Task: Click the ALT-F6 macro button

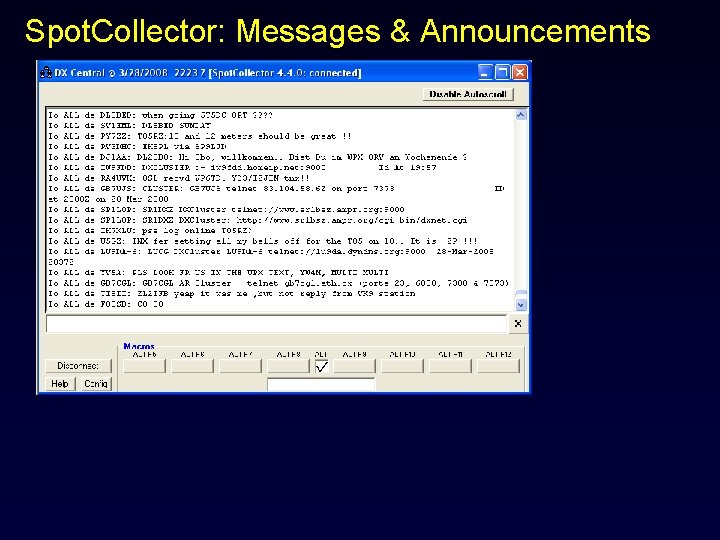Action: click(x=192, y=366)
